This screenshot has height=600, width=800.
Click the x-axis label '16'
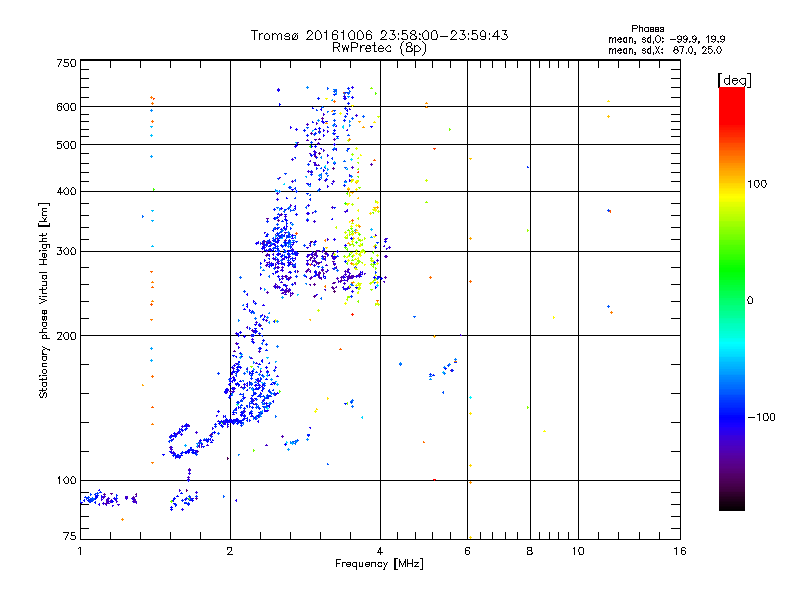pyautogui.click(x=680, y=551)
